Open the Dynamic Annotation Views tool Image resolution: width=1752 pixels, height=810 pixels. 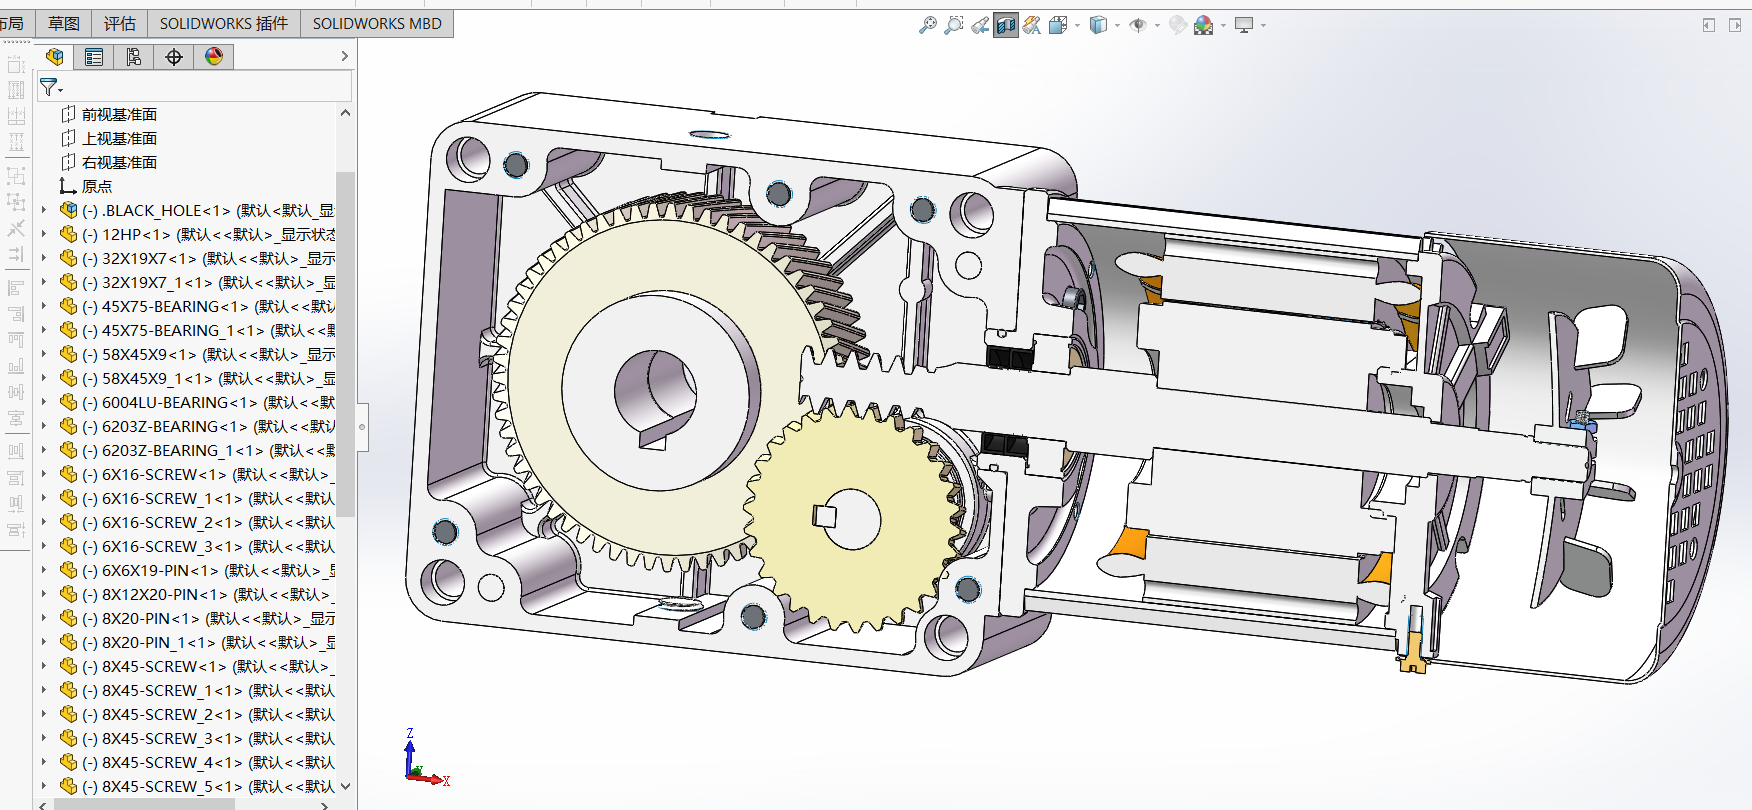pos(1032,25)
